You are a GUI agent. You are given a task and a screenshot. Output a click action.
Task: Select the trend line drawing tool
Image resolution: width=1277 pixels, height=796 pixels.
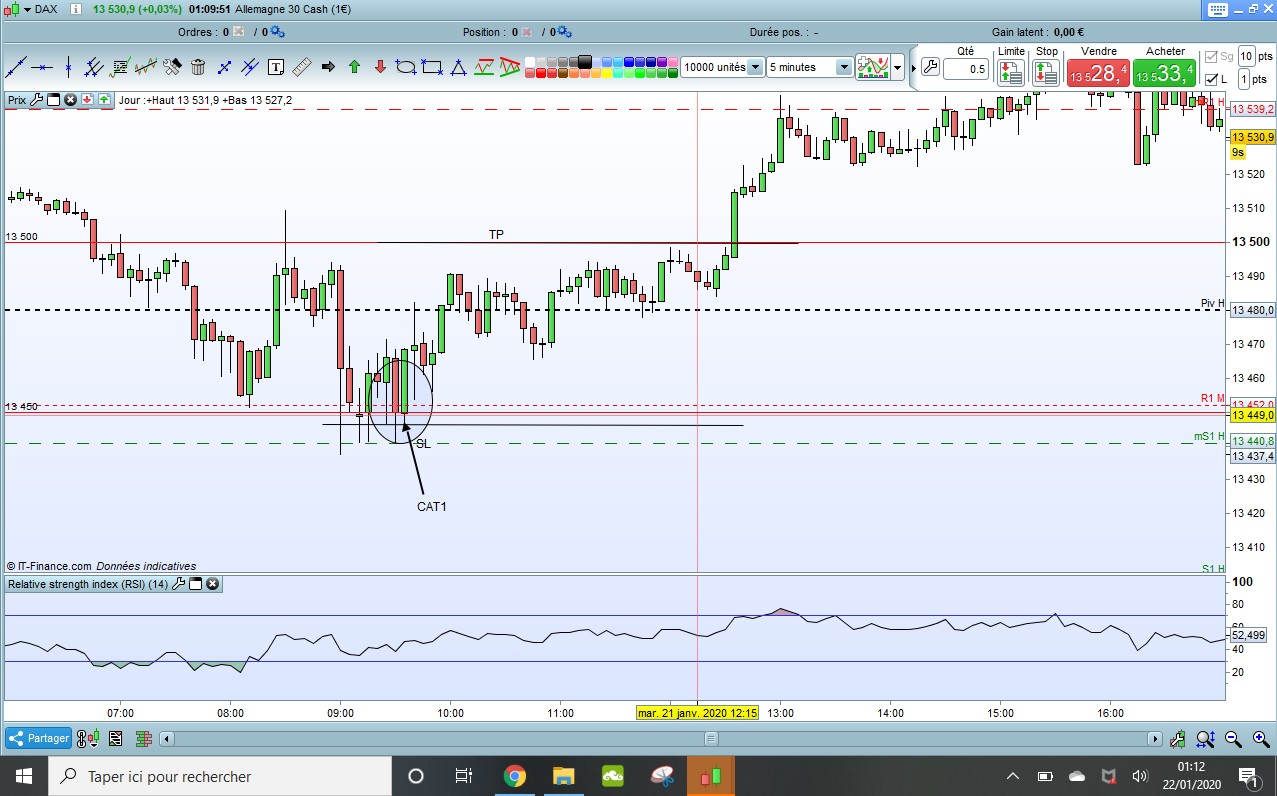(x=15, y=67)
